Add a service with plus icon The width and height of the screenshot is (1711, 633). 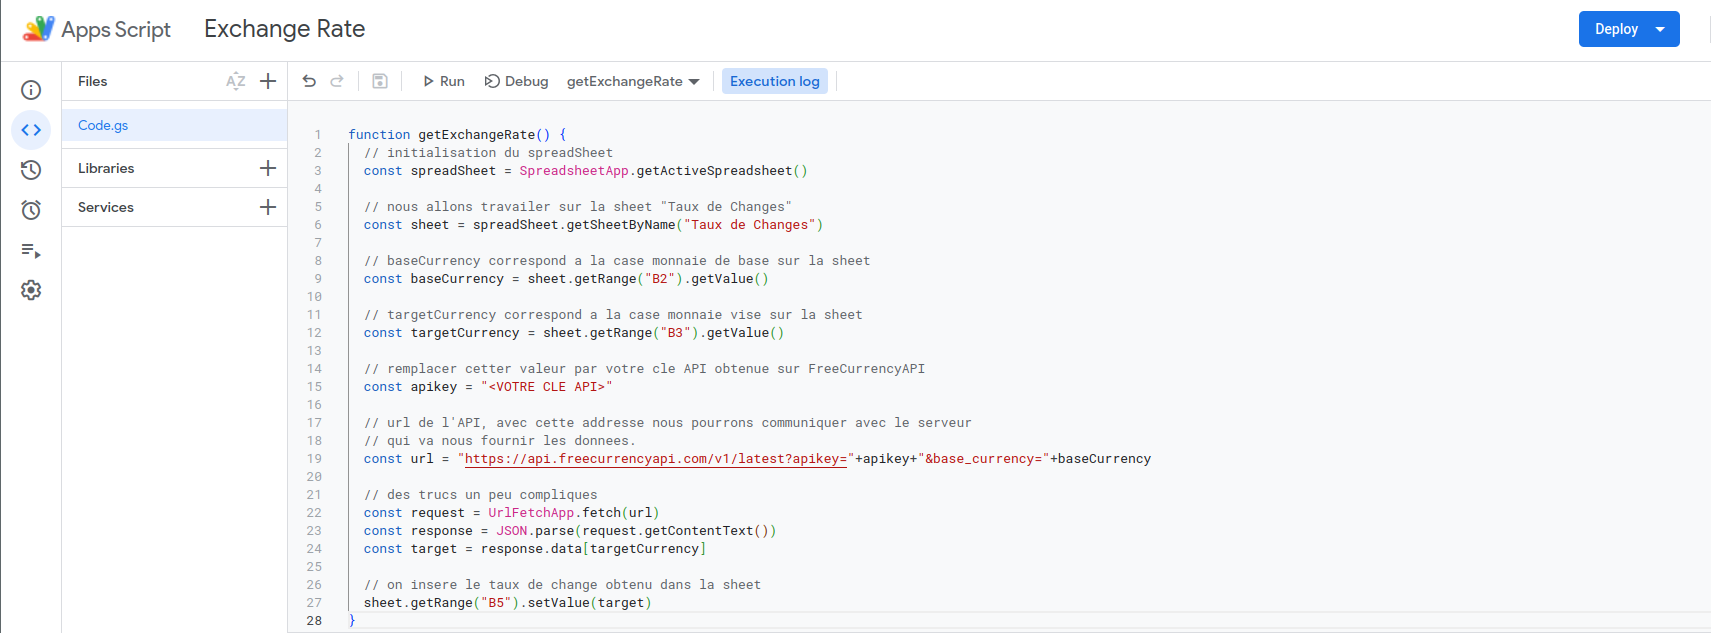tap(268, 207)
